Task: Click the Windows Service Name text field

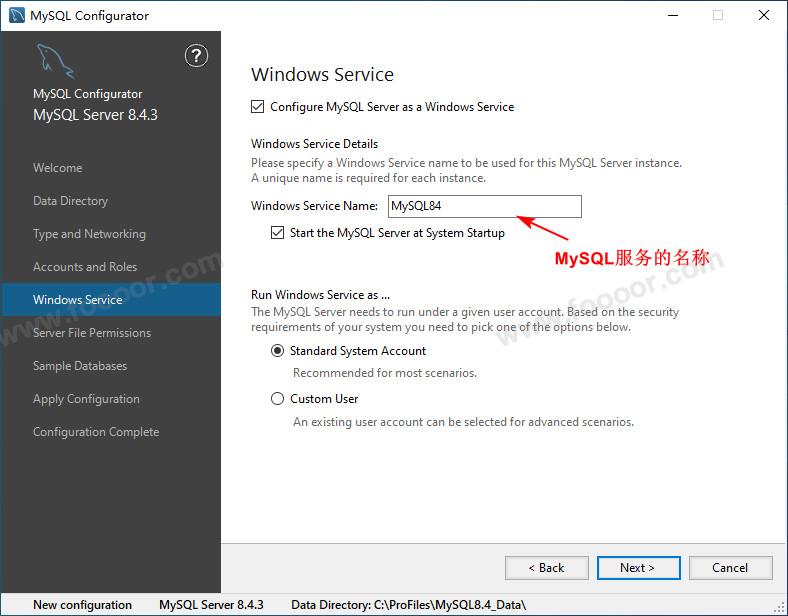Action: point(484,206)
